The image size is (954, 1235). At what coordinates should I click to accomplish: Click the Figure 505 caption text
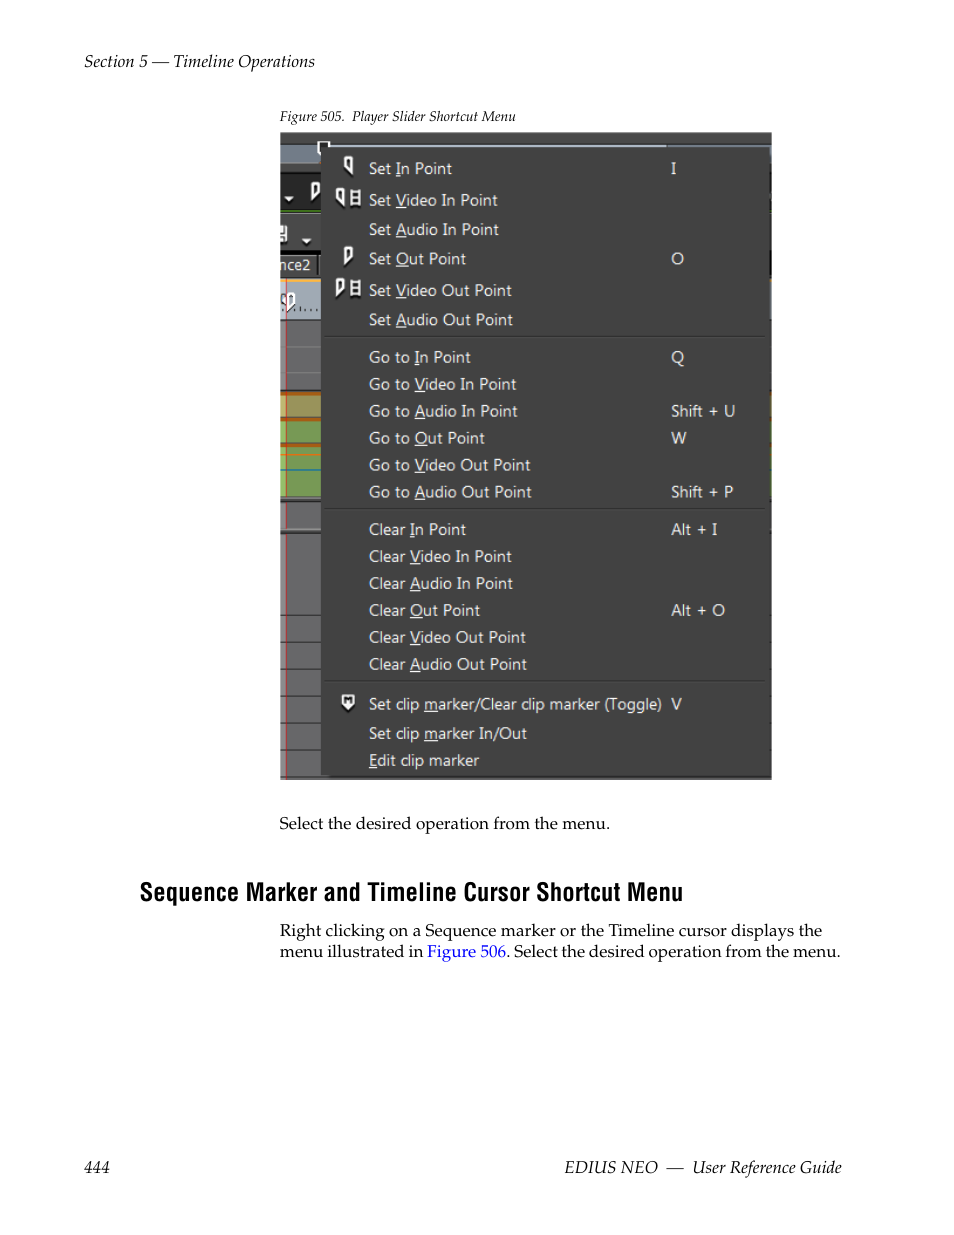point(397,116)
